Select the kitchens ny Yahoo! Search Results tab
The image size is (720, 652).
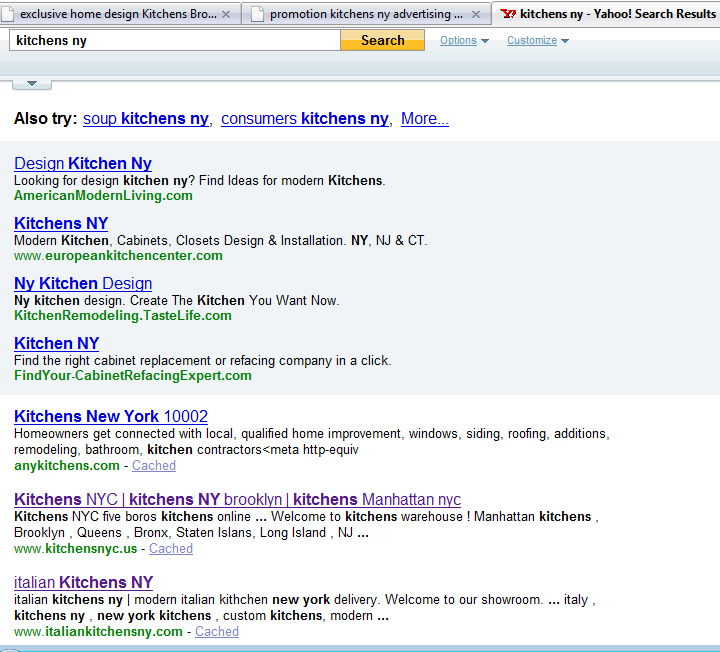tap(606, 14)
